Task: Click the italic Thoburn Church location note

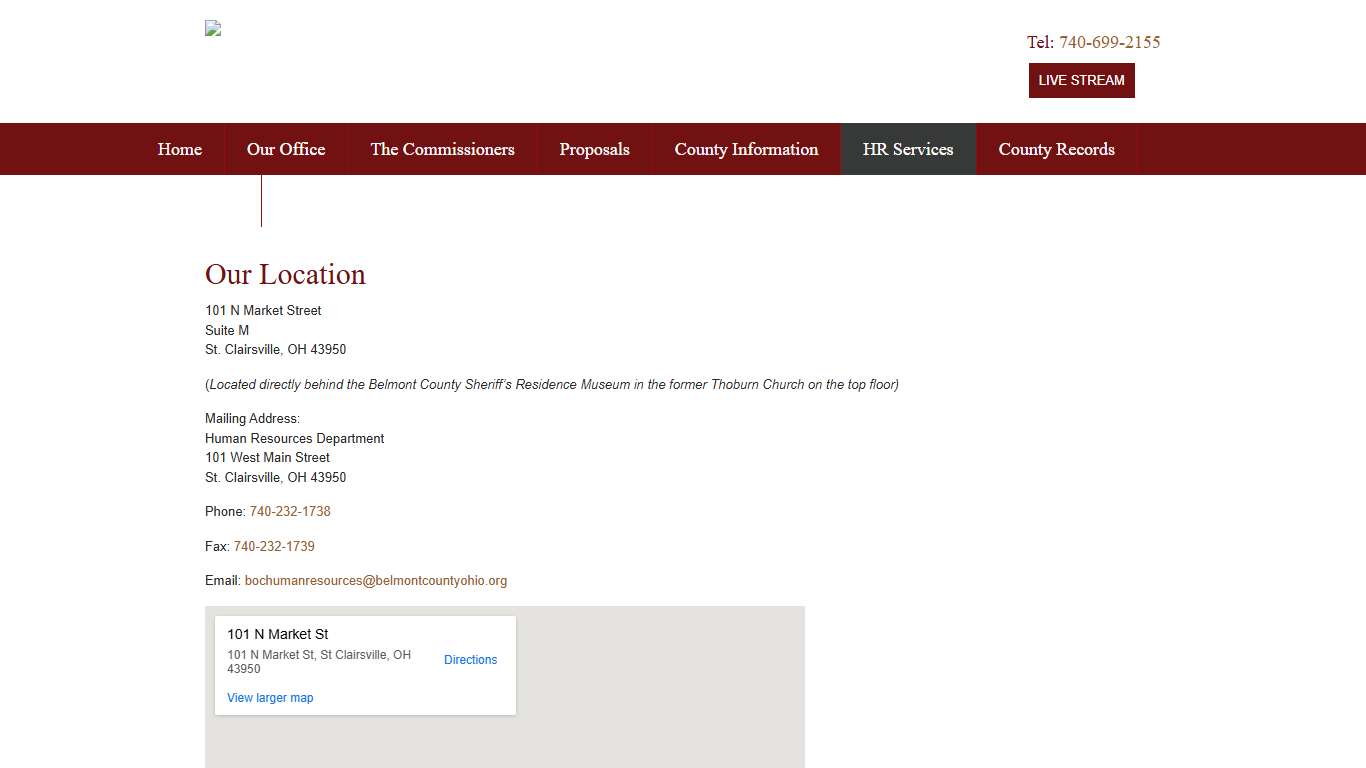Action: coord(552,384)
